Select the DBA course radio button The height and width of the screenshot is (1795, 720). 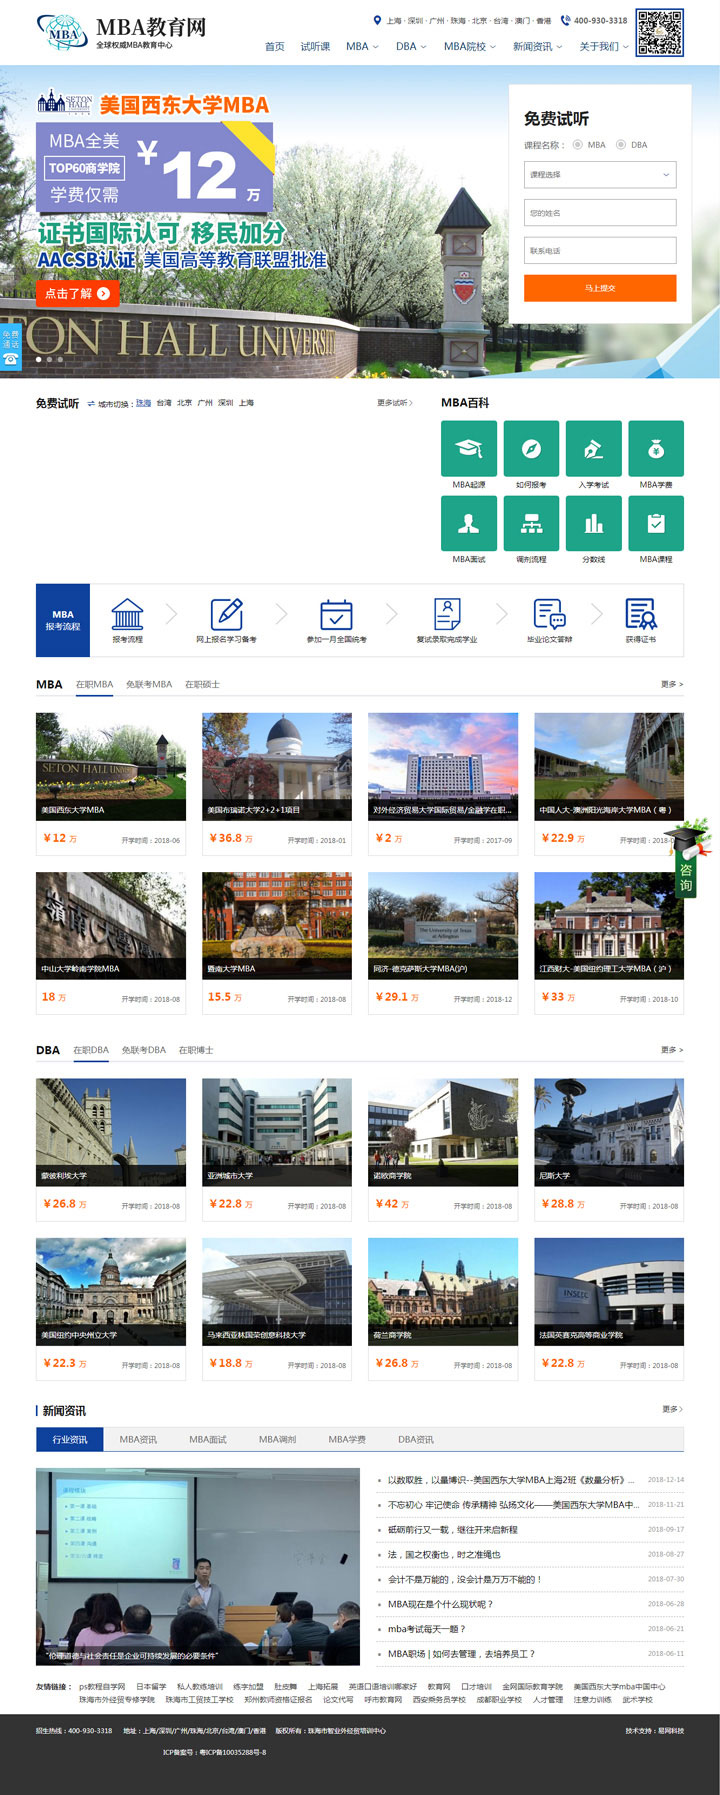pyautogui.click(x=621, y=145)
